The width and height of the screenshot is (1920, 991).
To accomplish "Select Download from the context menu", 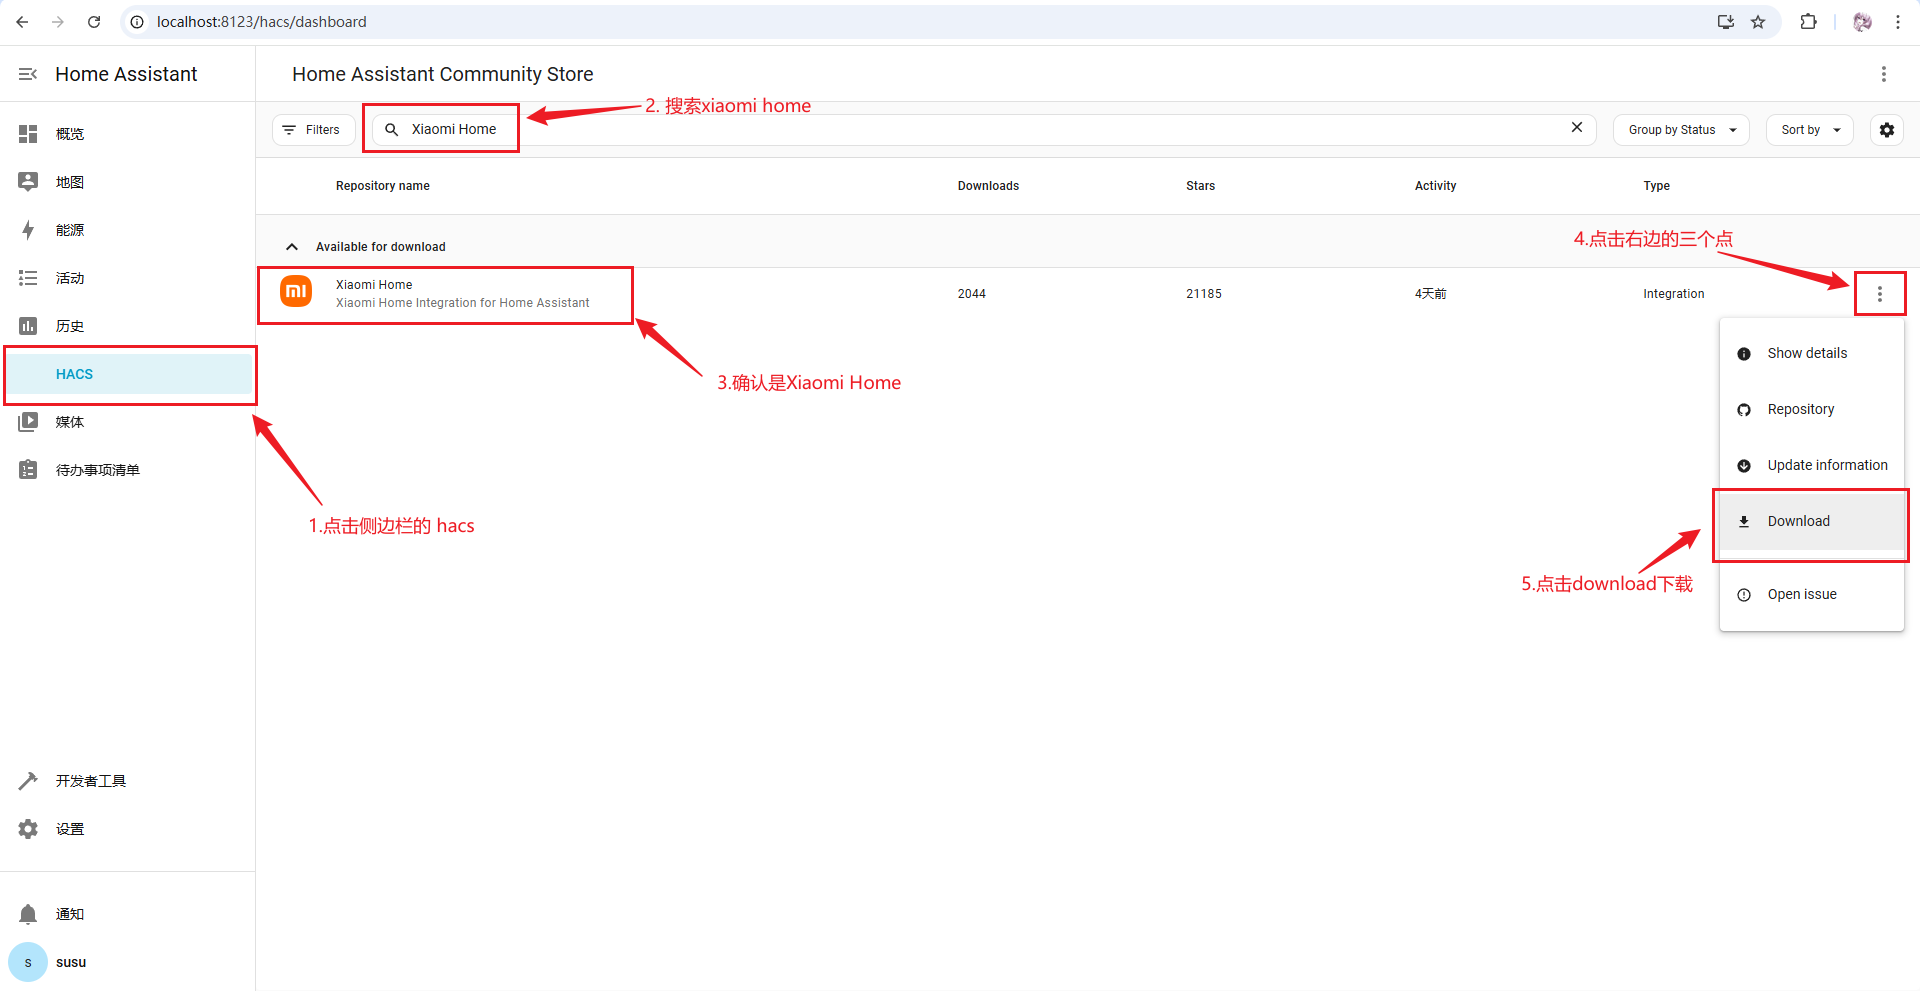I will pos(1798,521).
